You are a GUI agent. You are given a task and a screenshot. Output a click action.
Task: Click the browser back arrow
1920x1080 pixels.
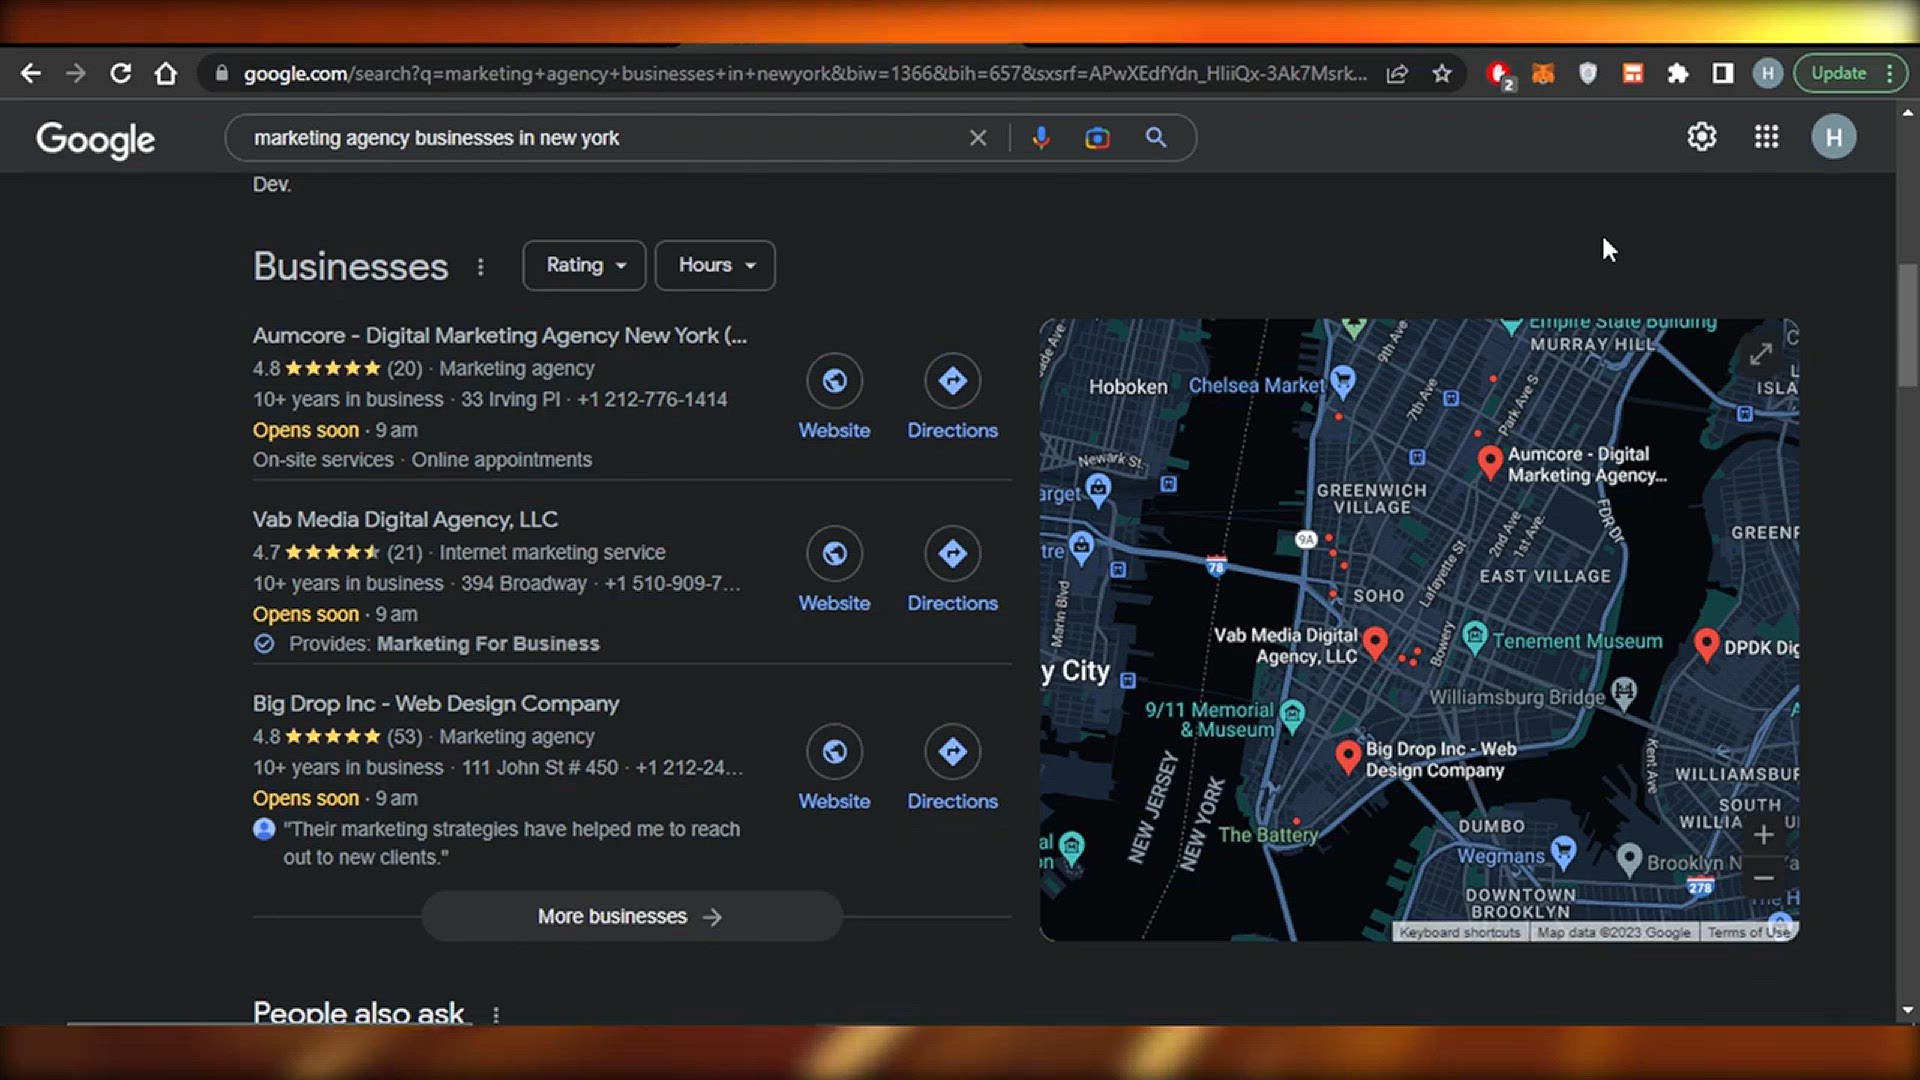coord(31,73)
